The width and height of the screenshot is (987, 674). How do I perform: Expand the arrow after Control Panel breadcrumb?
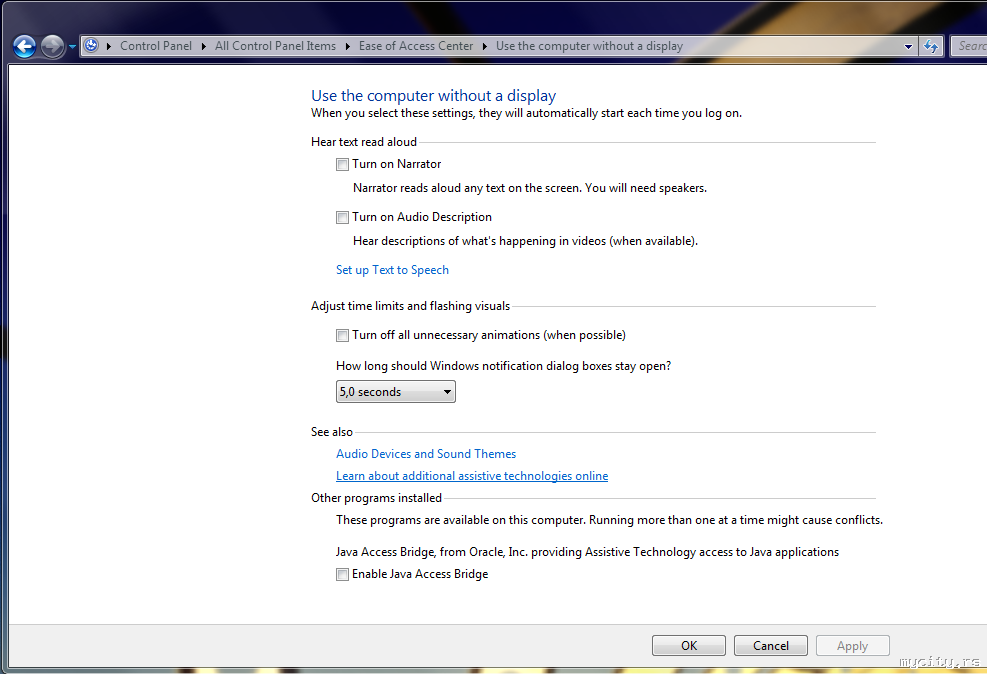point(203,46)
